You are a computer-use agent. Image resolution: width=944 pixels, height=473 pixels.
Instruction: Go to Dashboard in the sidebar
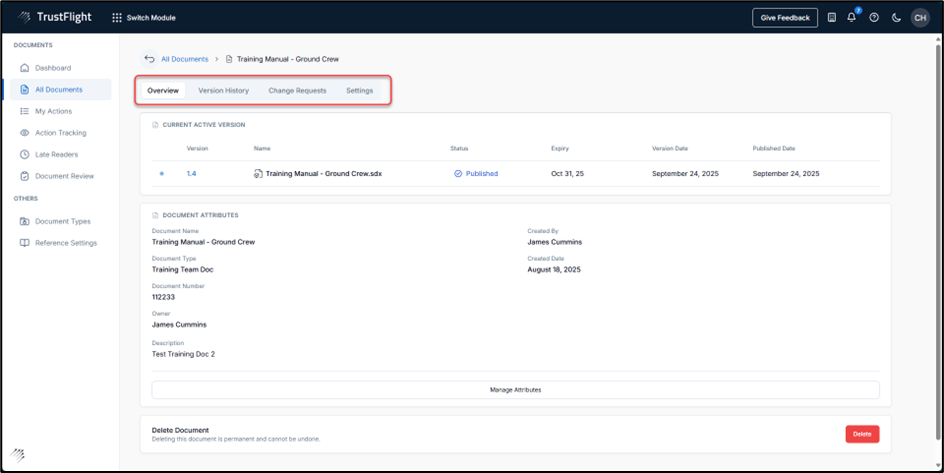point(52,68)
